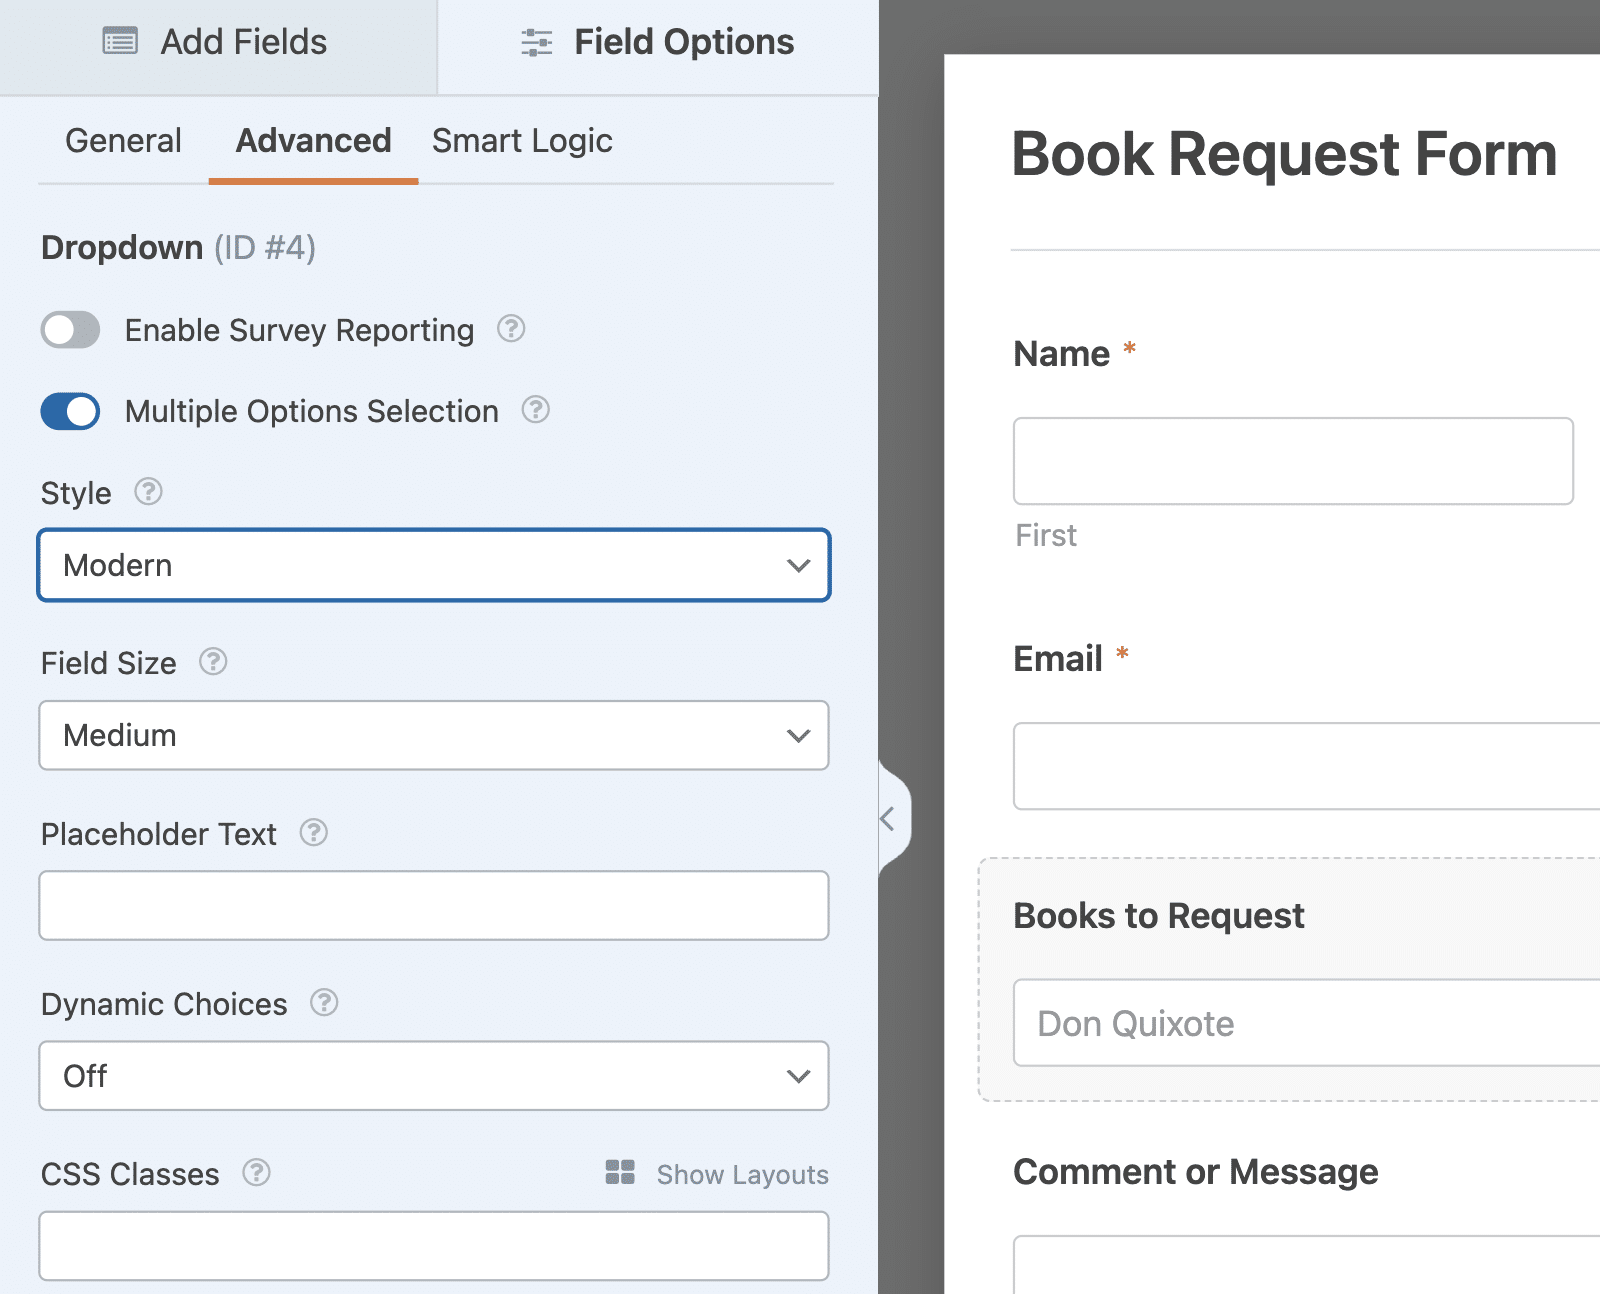
Task: Open the Show Layouts grid icon
Action: coord(620,1173)
